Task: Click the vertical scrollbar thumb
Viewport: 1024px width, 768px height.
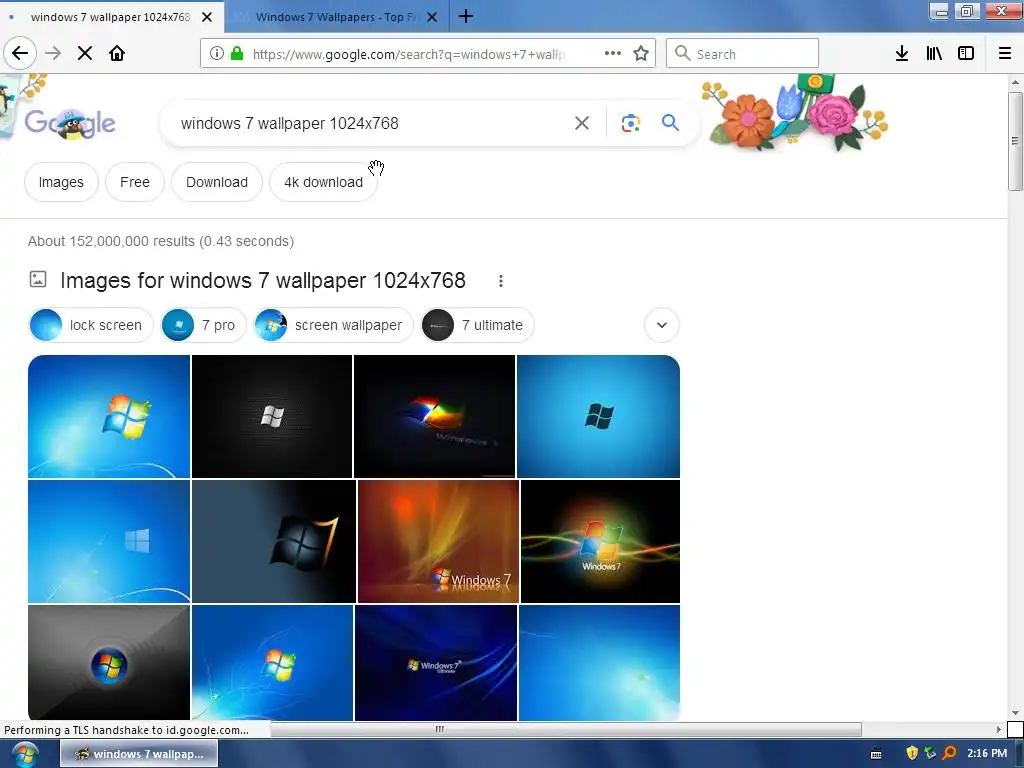Action: point(1015,141)
